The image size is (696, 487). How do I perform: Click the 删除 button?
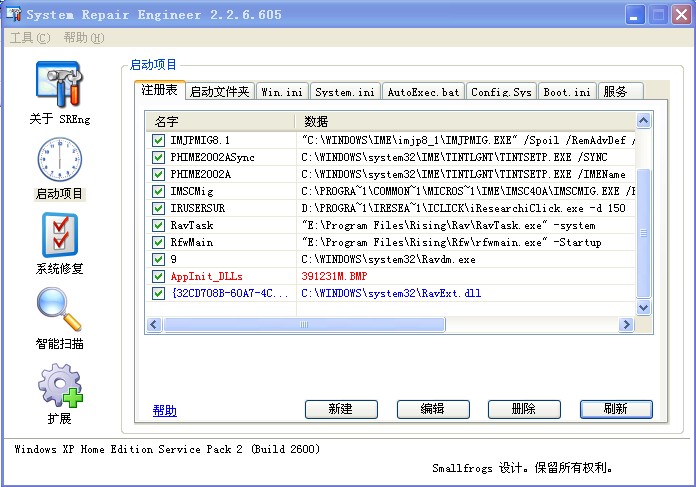[x=524, y=409]
